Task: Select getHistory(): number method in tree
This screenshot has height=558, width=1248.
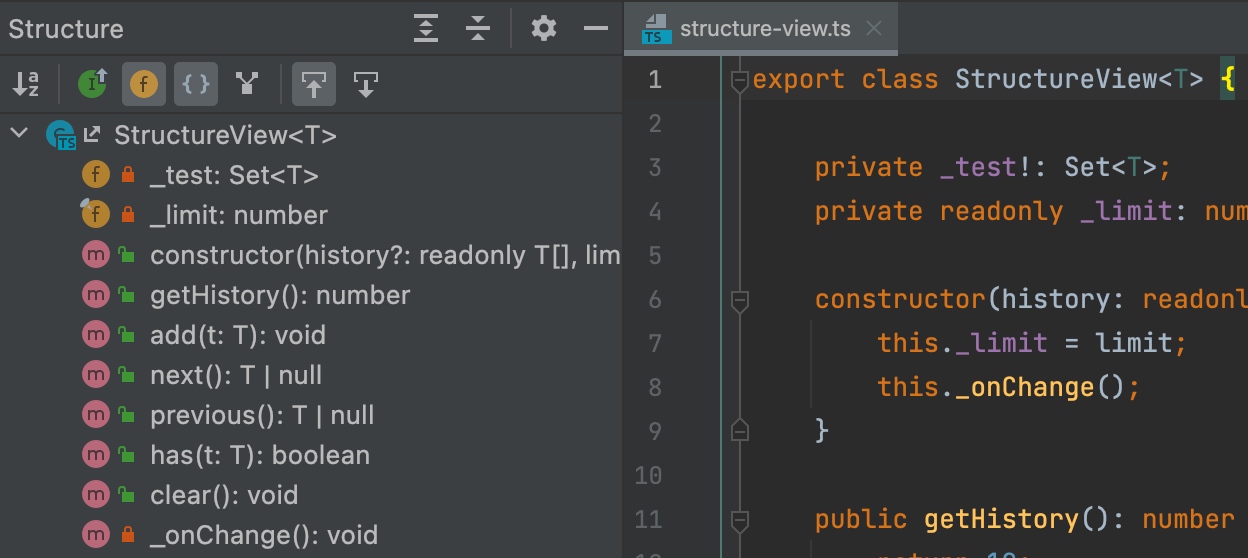Action: 280,296
